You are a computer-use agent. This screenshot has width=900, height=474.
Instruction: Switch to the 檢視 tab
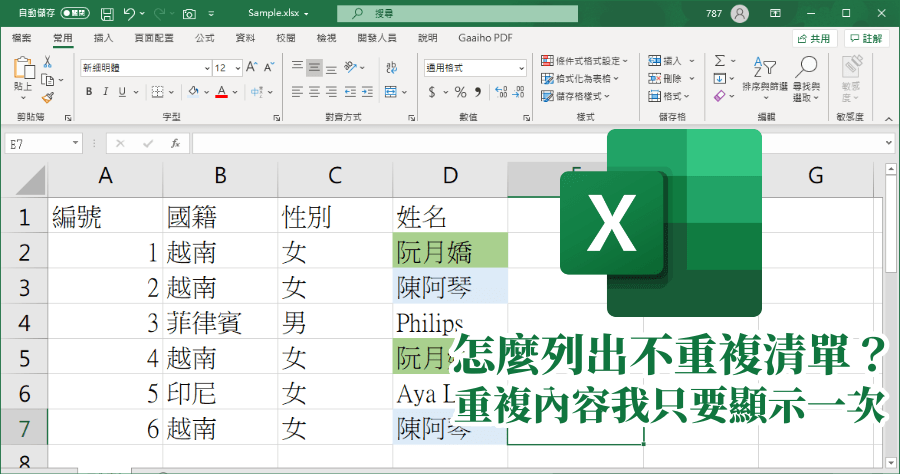(326, 38)
